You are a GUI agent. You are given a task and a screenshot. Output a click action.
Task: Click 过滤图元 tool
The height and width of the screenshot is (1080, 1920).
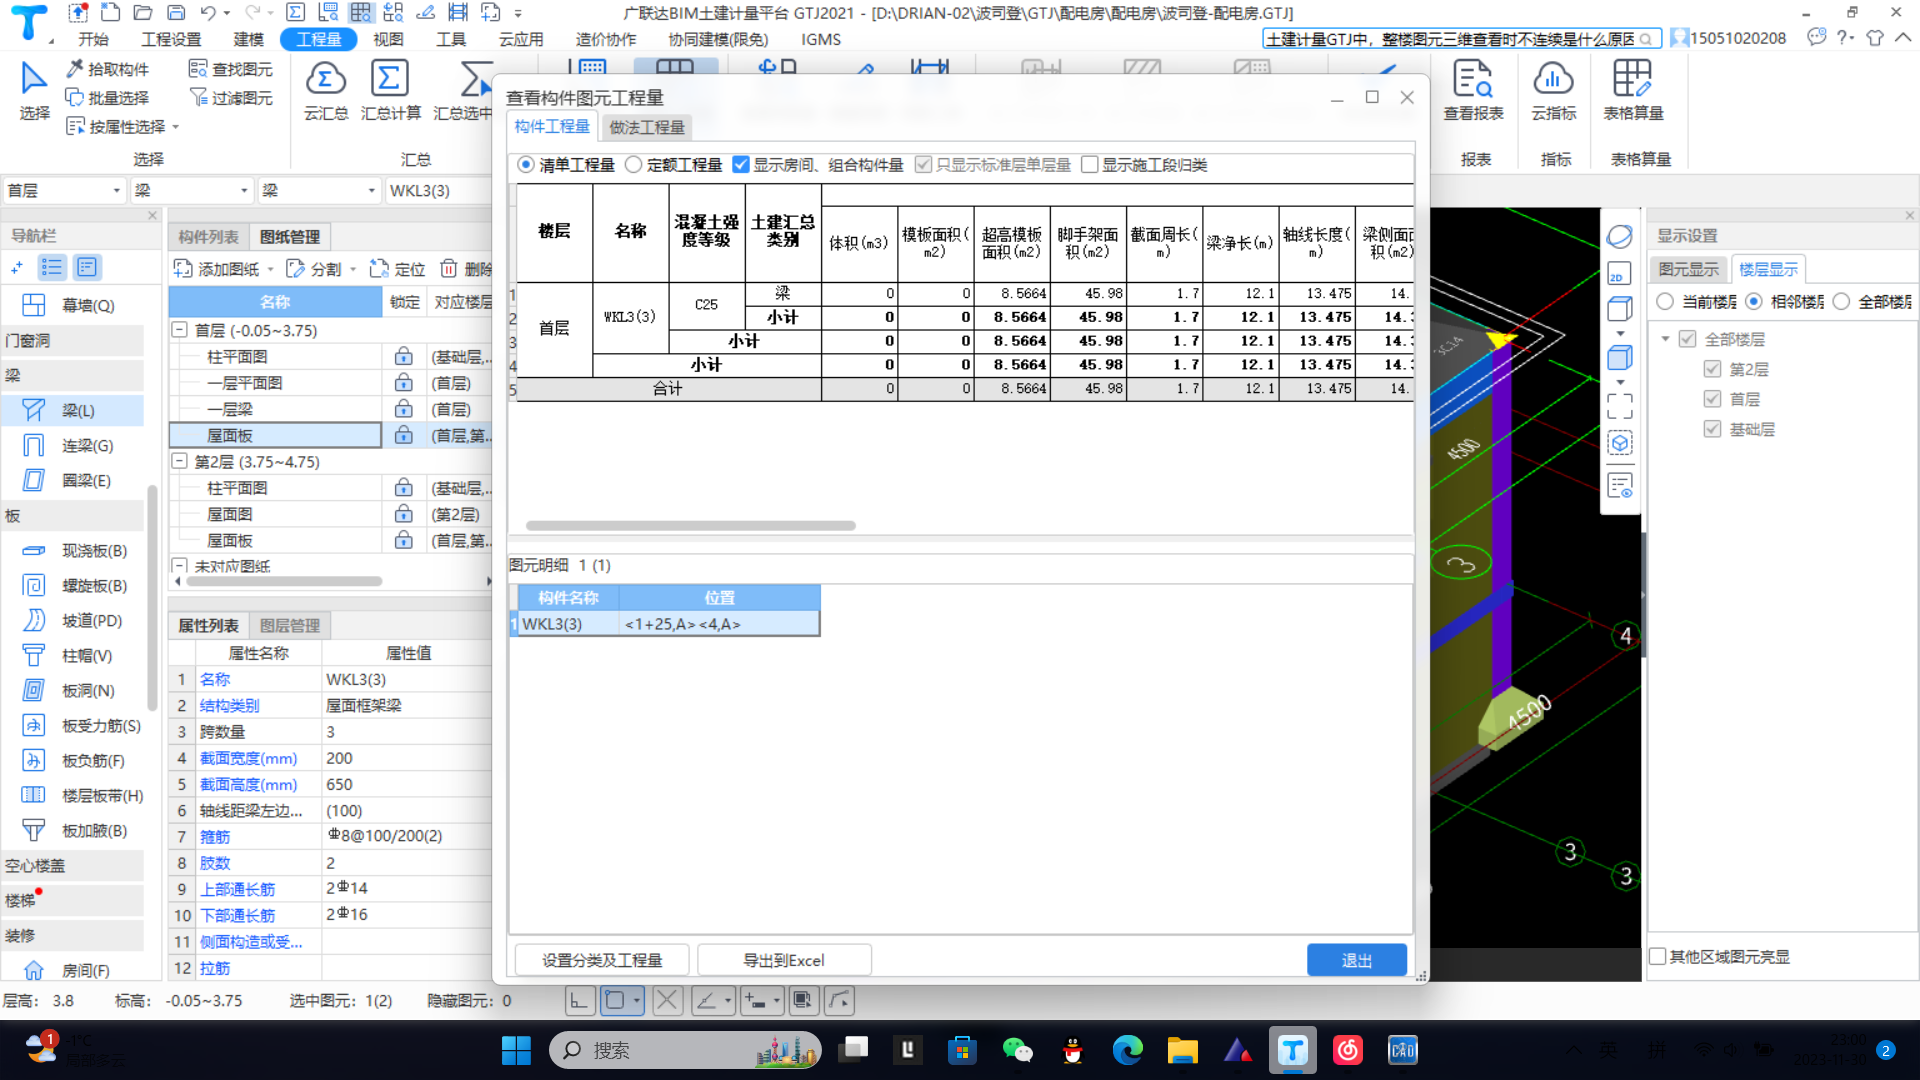click(x=231, y=98)
